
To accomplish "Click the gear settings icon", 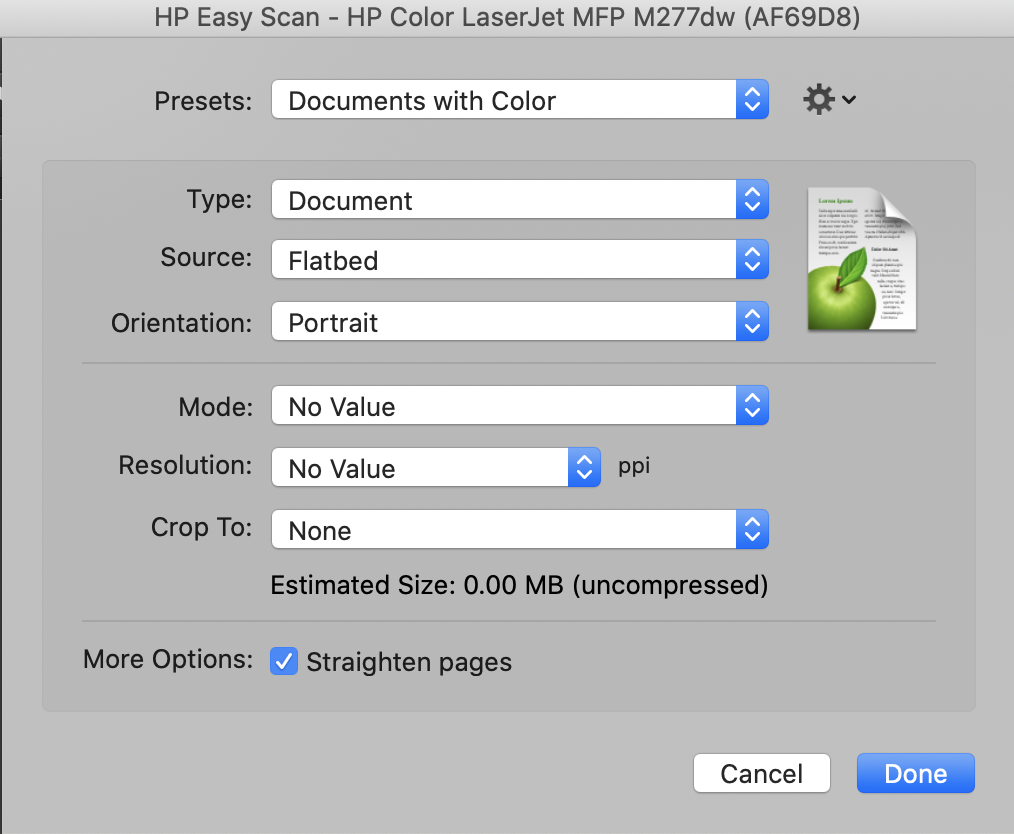I will [819, 99].
